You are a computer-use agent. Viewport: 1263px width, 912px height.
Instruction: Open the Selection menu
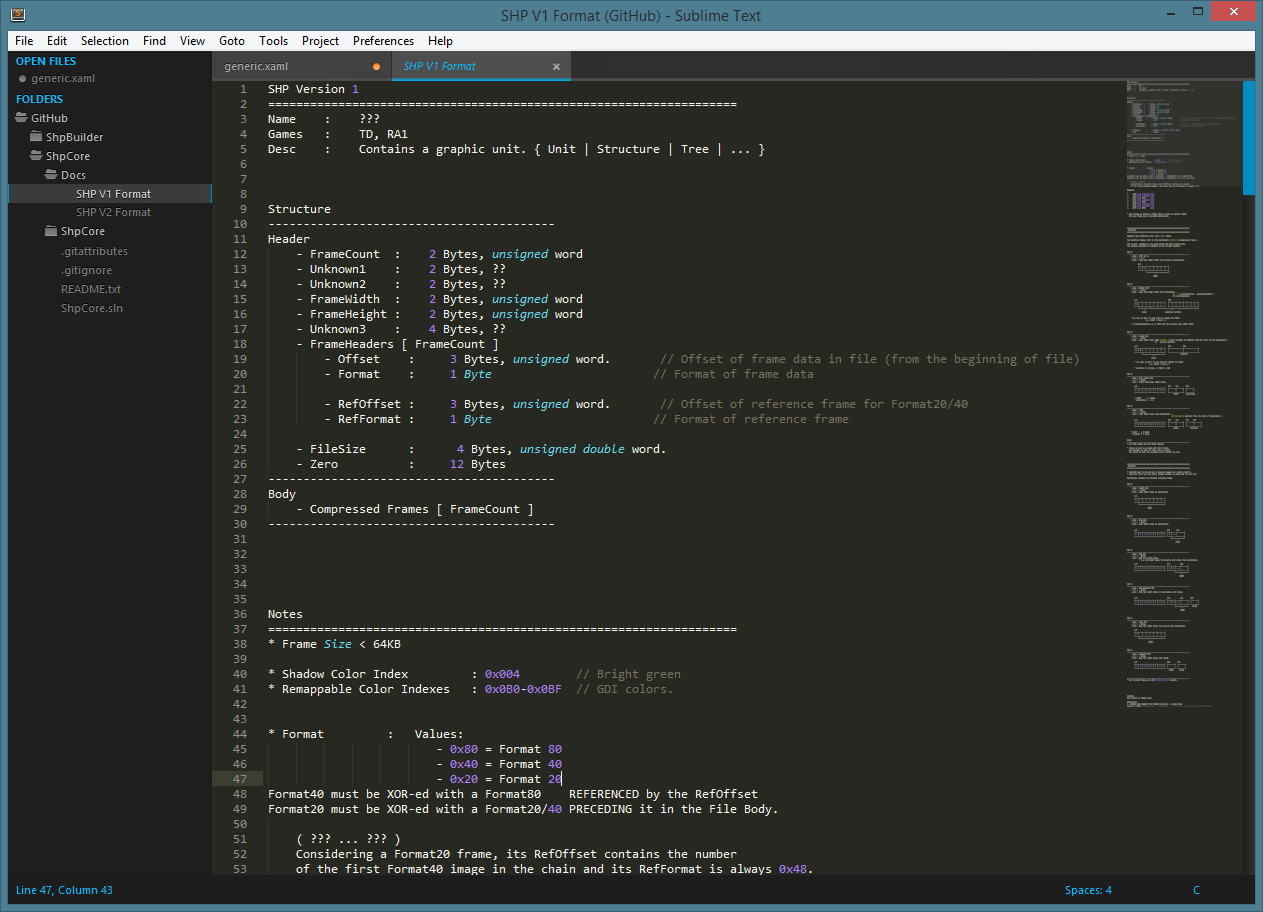tap(105, 41)
